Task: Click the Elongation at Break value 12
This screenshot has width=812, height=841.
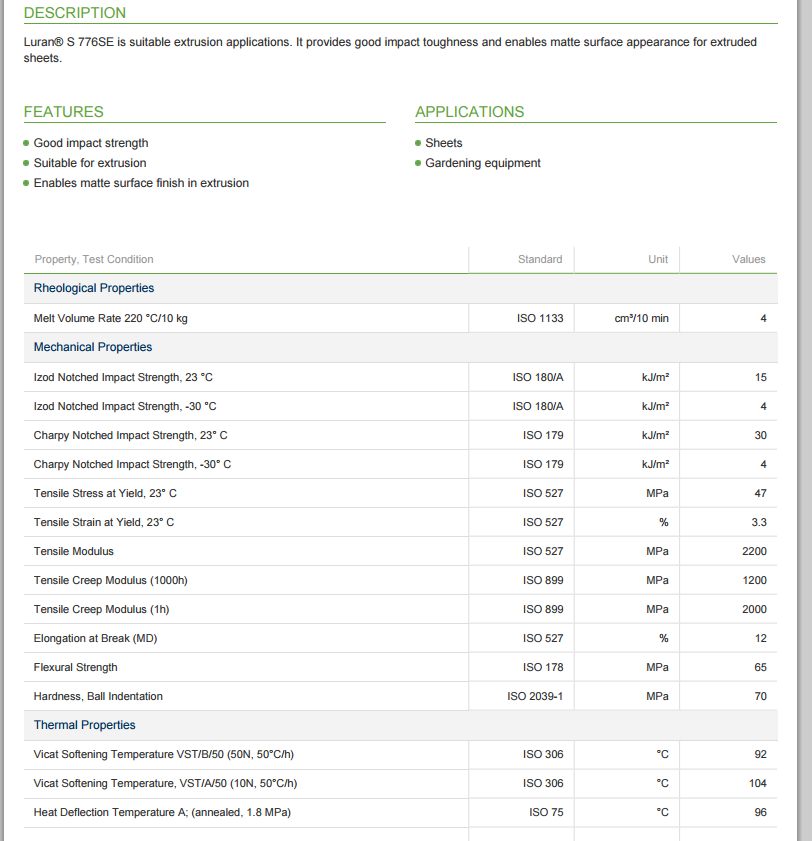Action: (x=761, y=638)
